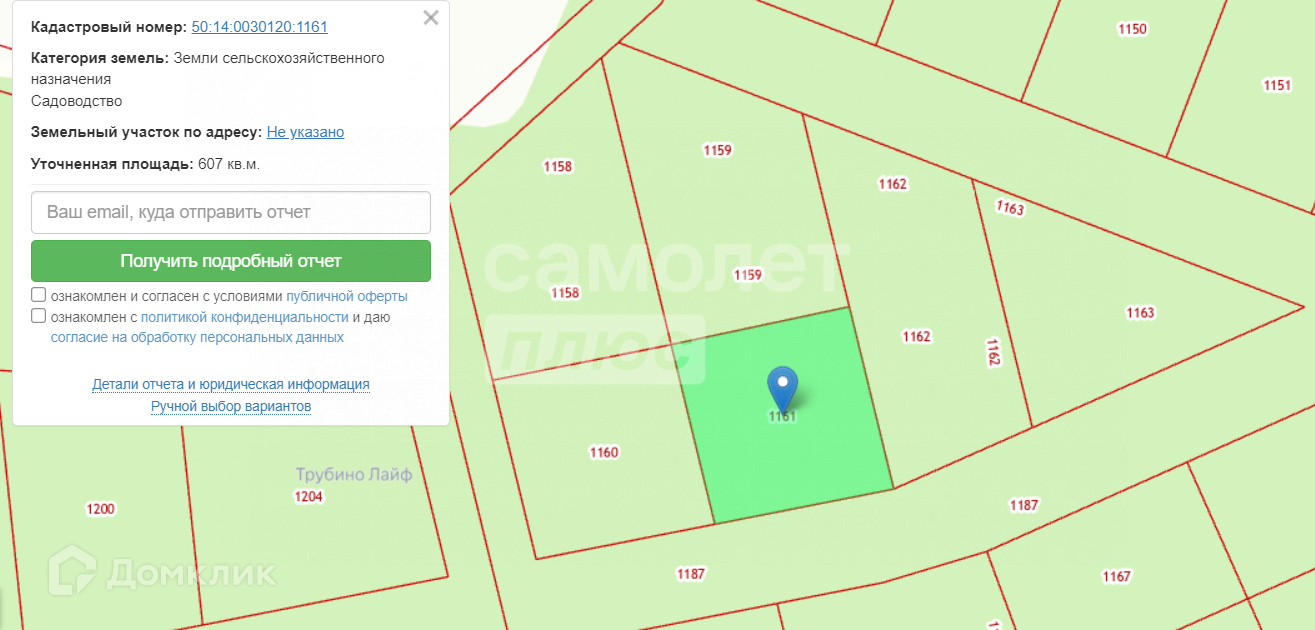Click the 'Уточненная площадь: 607 кв.м.' text
This screenshot has height=630, width=1315.
146,164
